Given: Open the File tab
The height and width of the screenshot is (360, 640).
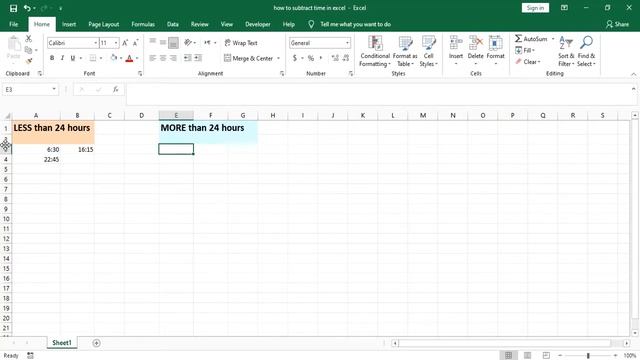Looking at the screenshot, I should pyautogui.click(x=13, y=24).
